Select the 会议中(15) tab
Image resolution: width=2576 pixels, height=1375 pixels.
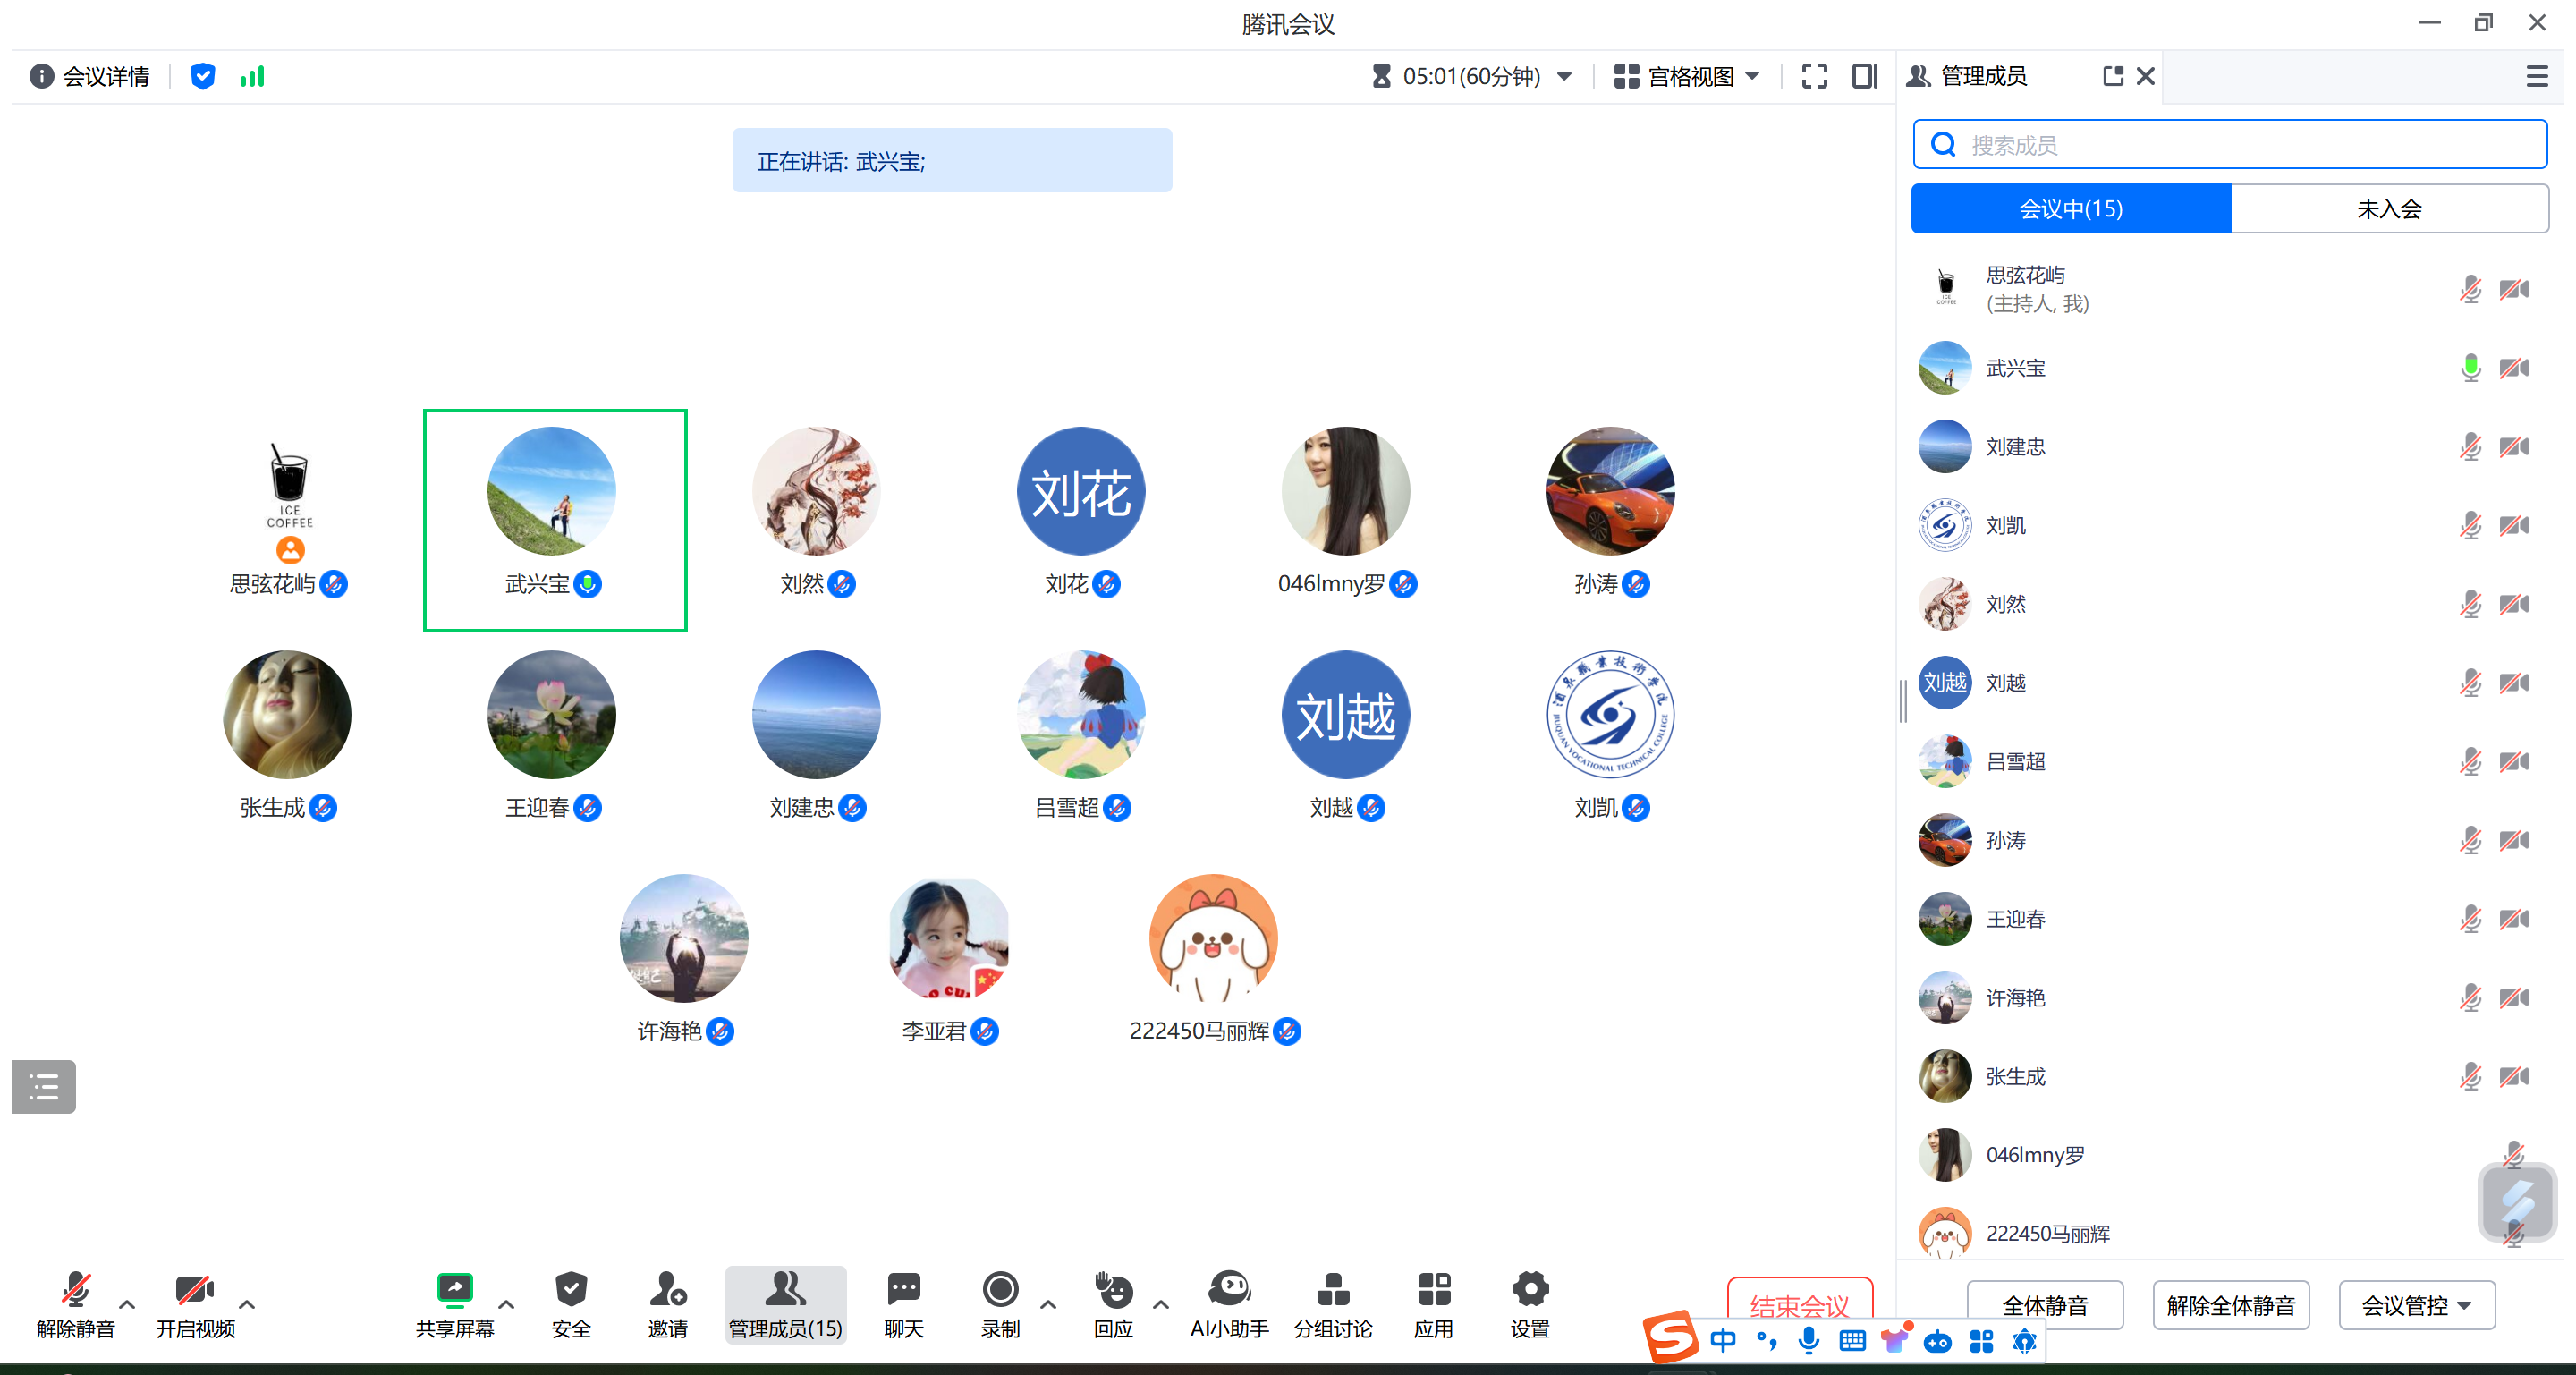(2070, 208)
